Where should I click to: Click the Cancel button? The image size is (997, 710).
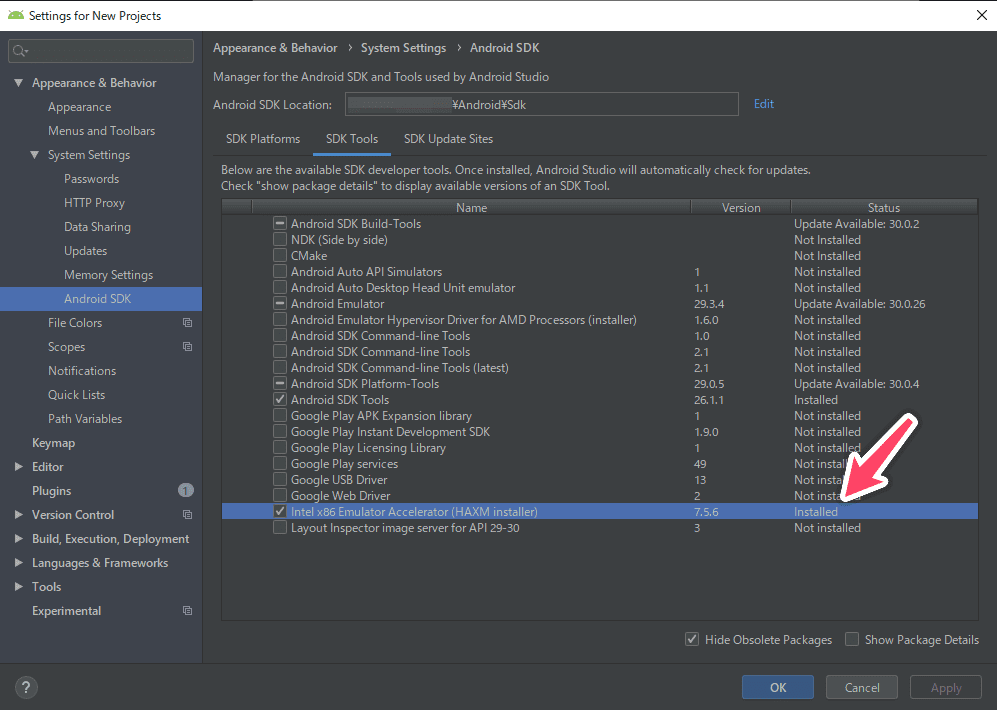862,687
